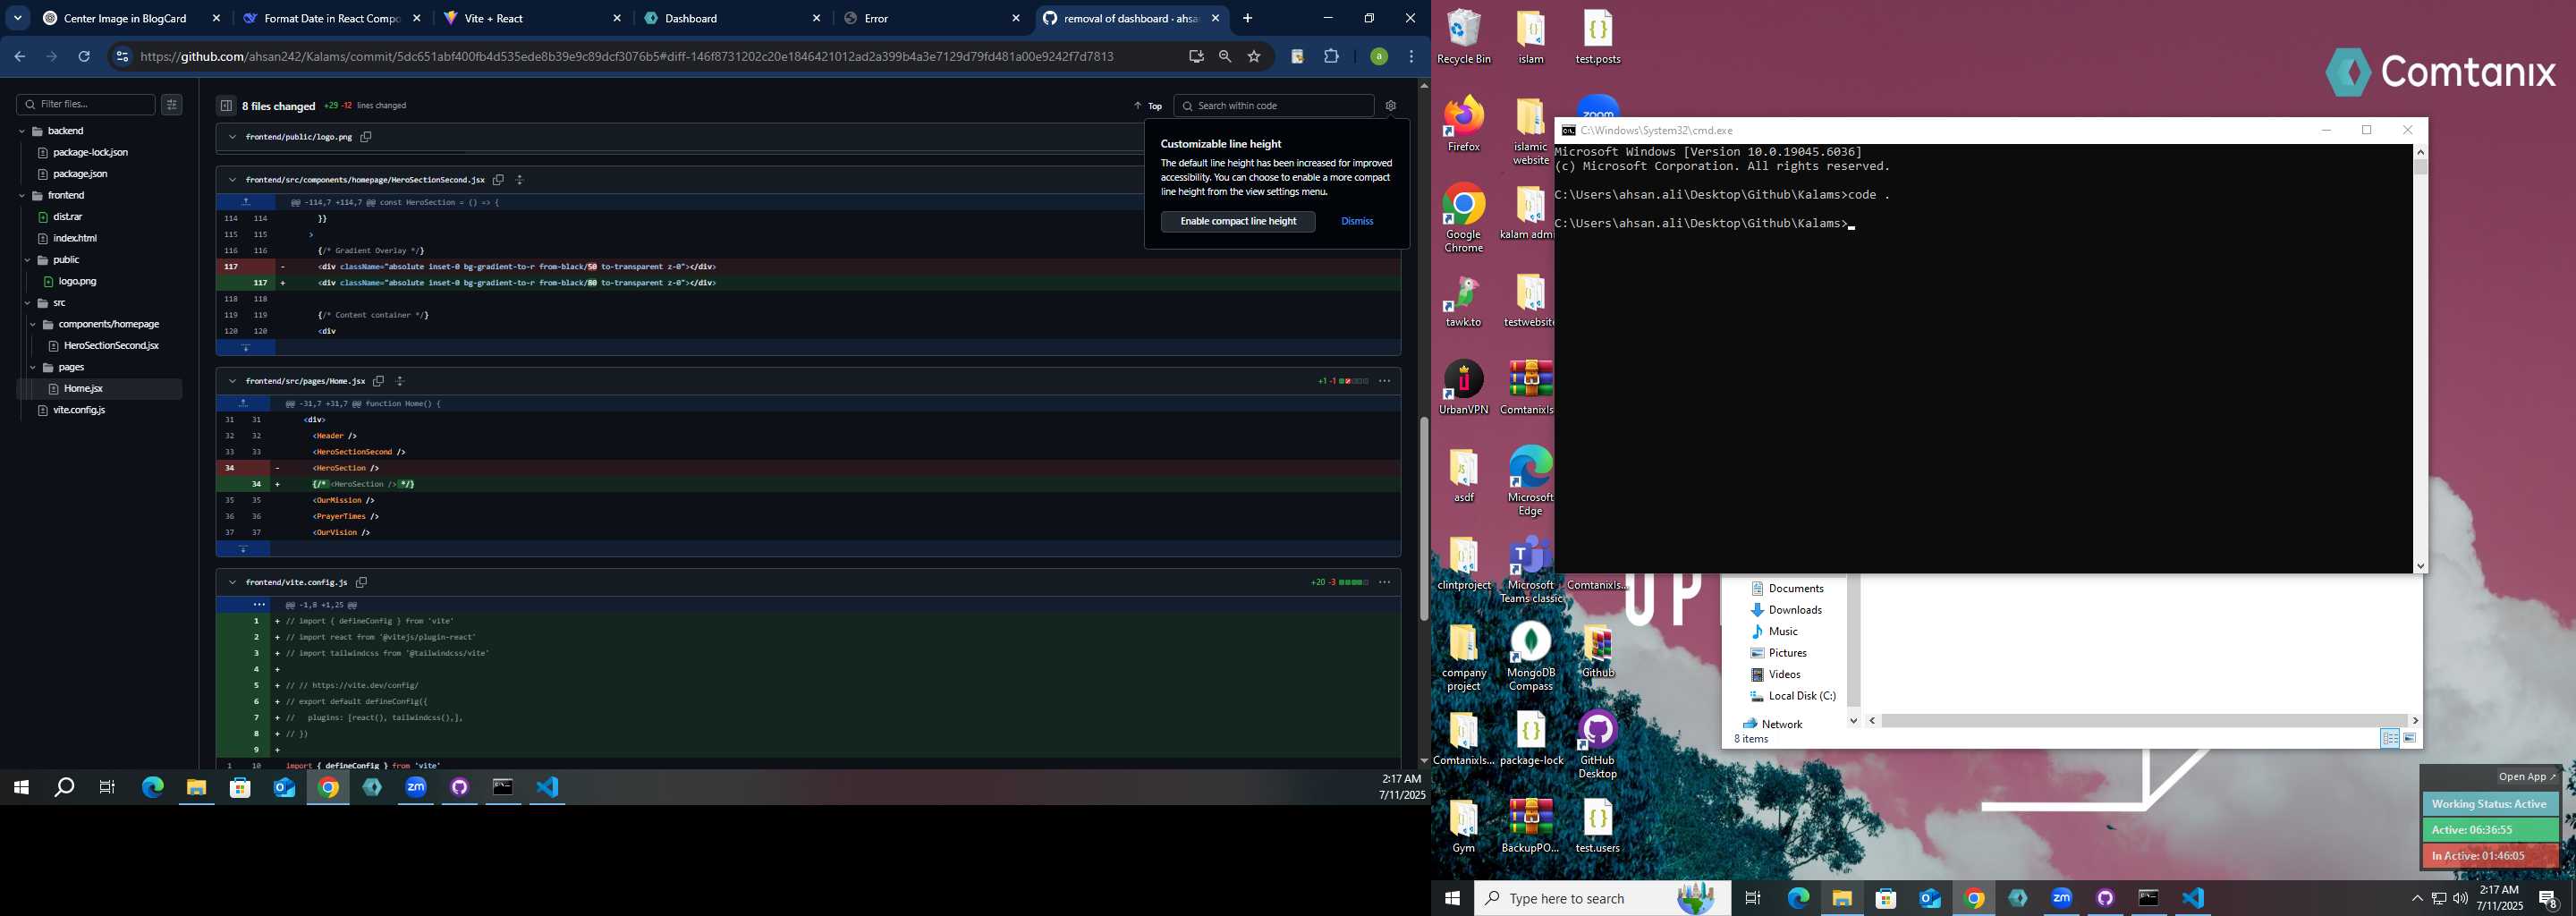Collapse the public folder in file tree
The height and width of the screenshot is (916, 2576).
pyautogui.click(x=28, y=260)
